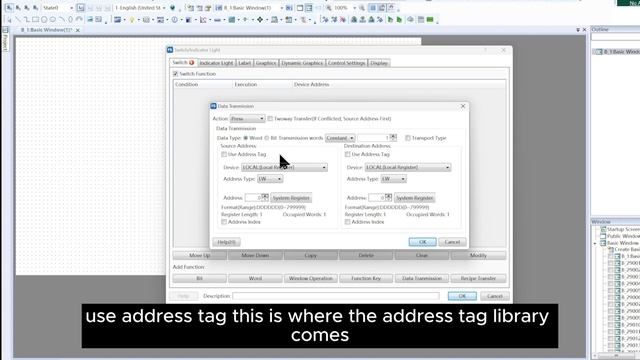Check the Transport Type checkbox
The image size is (640, 360).
[x=408, y=138]
